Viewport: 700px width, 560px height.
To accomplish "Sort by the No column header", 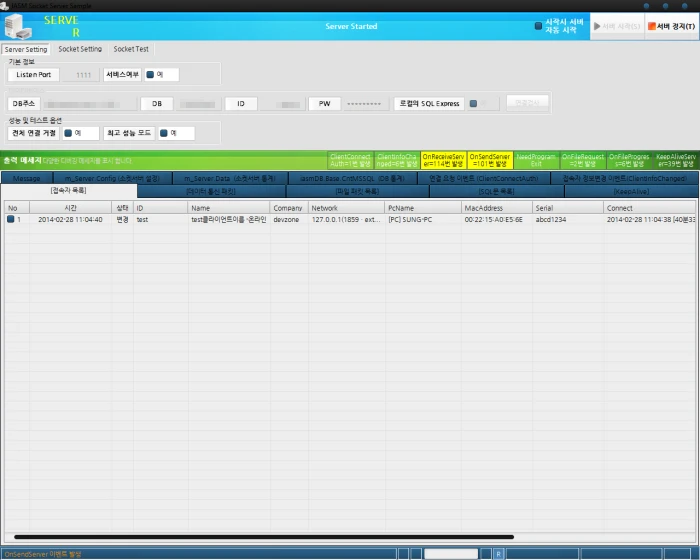I will [x=17, y=208].
